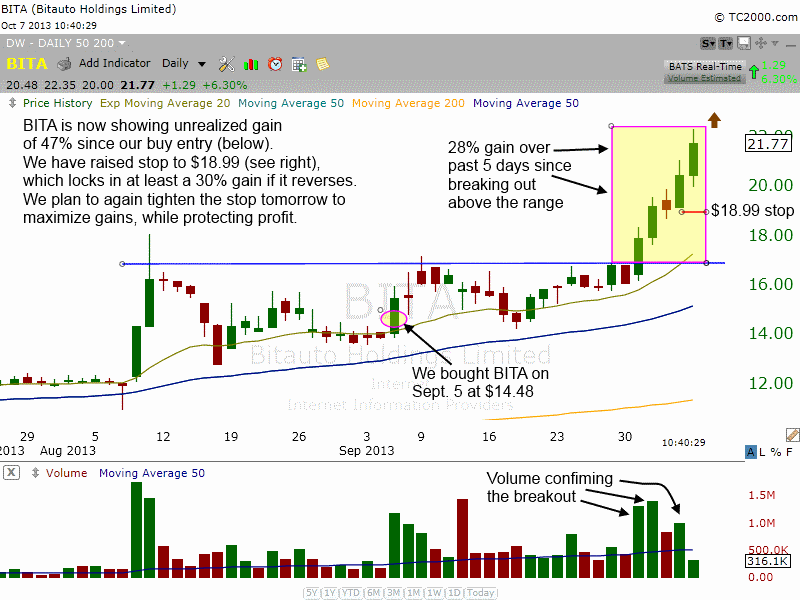Toggle percent scale % button
Screen dimensions: 800x600
776,452
